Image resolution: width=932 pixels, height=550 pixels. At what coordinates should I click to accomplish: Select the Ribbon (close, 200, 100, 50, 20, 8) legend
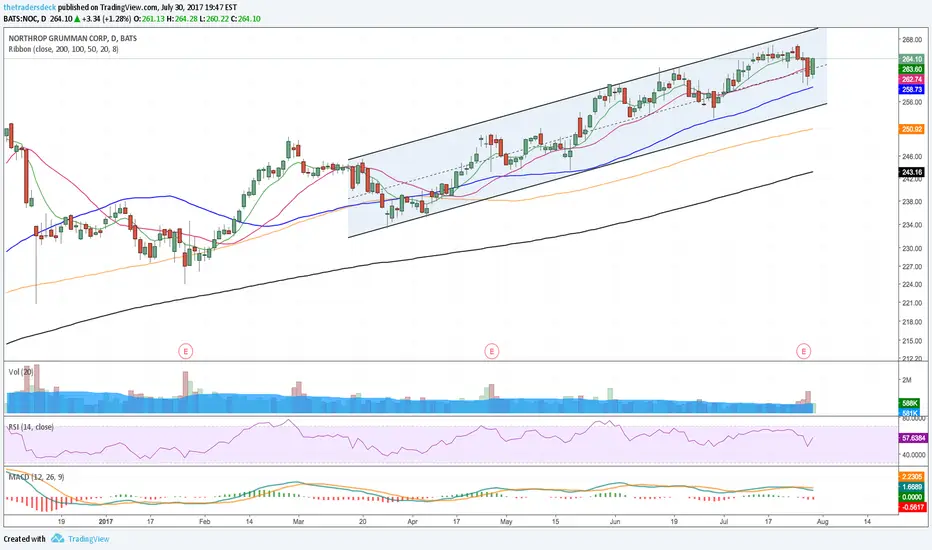pyautogui.click(x=63, y=49)
